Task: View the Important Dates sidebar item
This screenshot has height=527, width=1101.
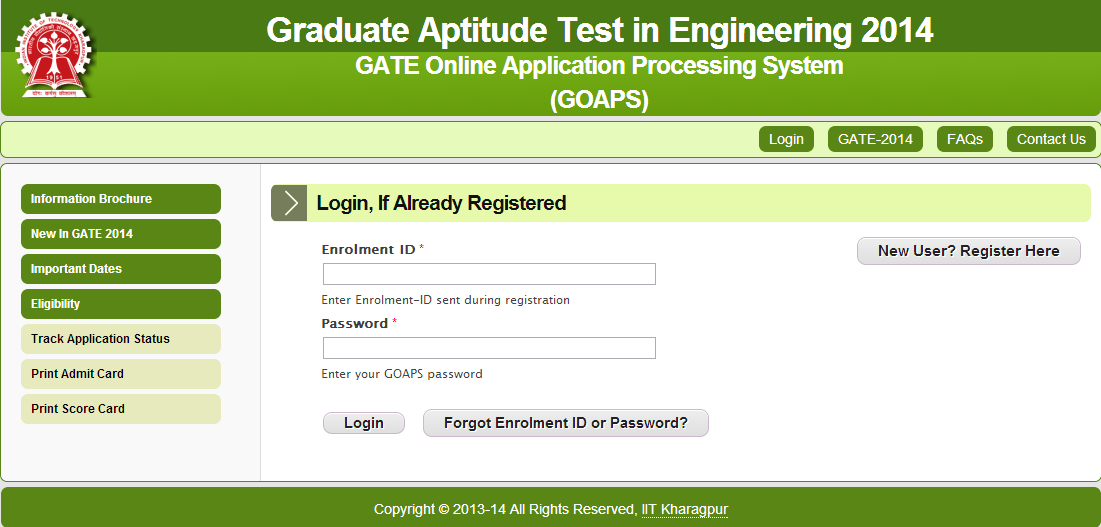Action: tap(120, 269)
